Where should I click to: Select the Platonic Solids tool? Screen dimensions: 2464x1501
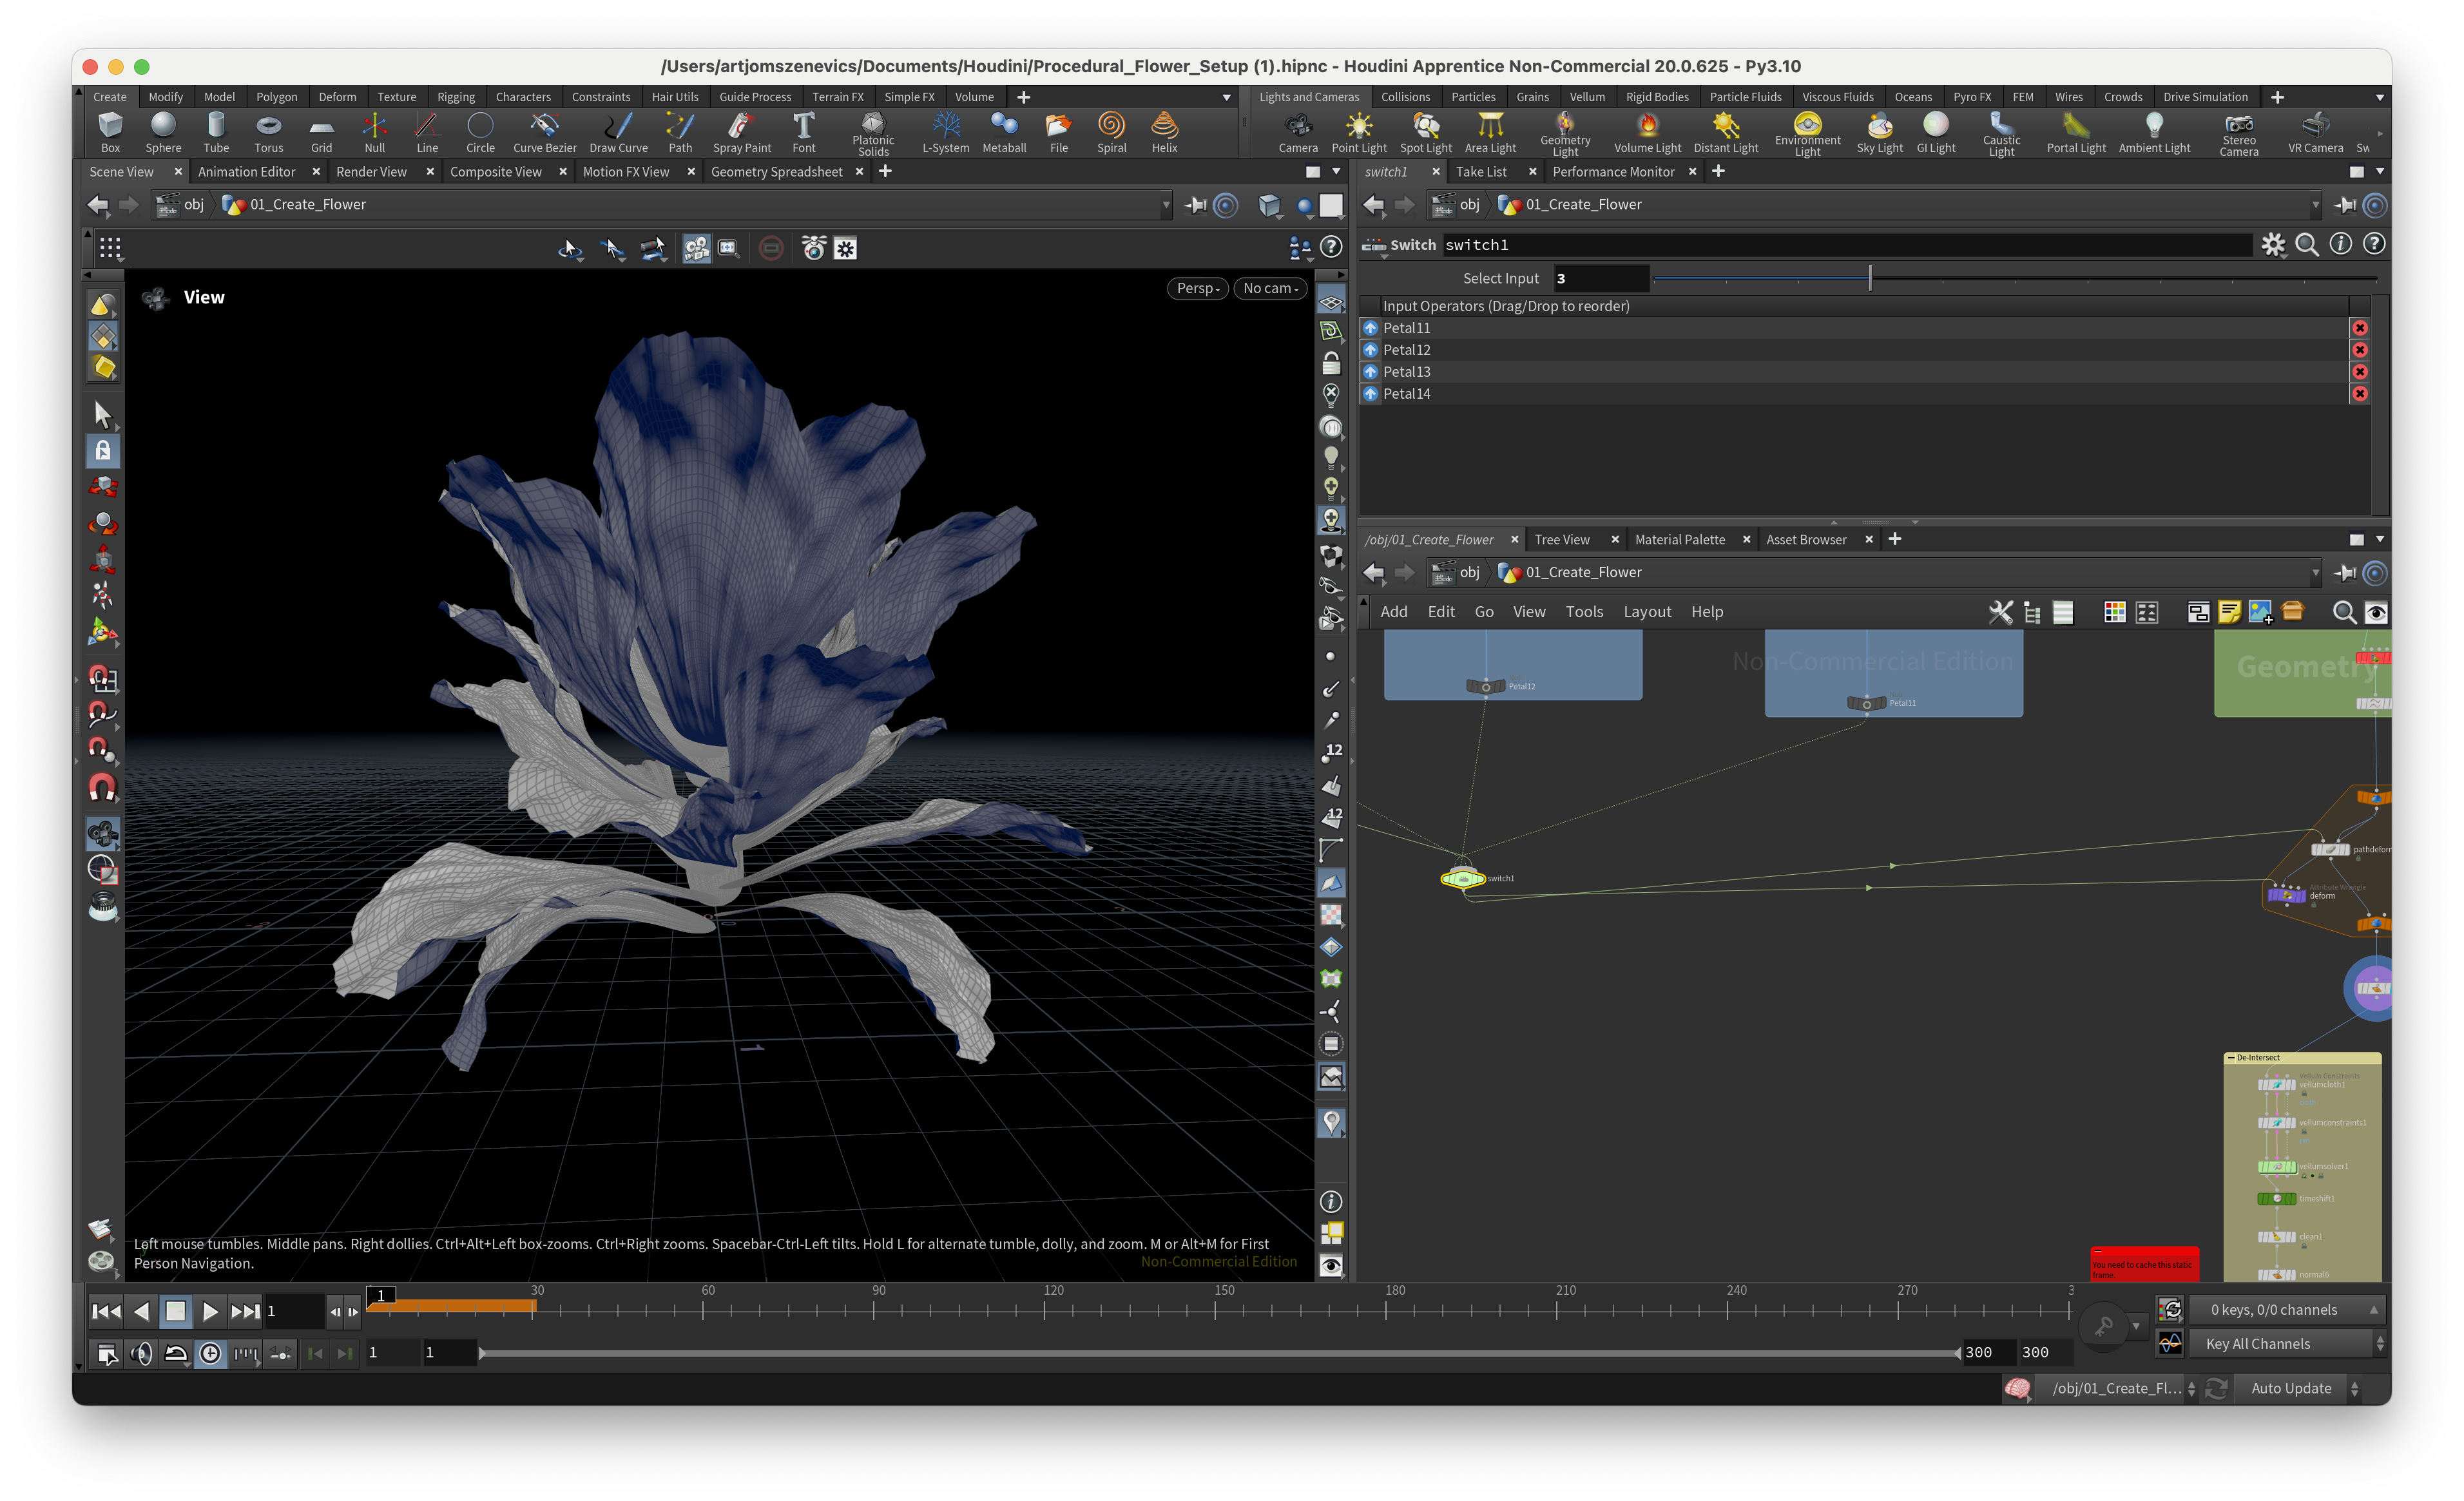click(x=872, y=132)
